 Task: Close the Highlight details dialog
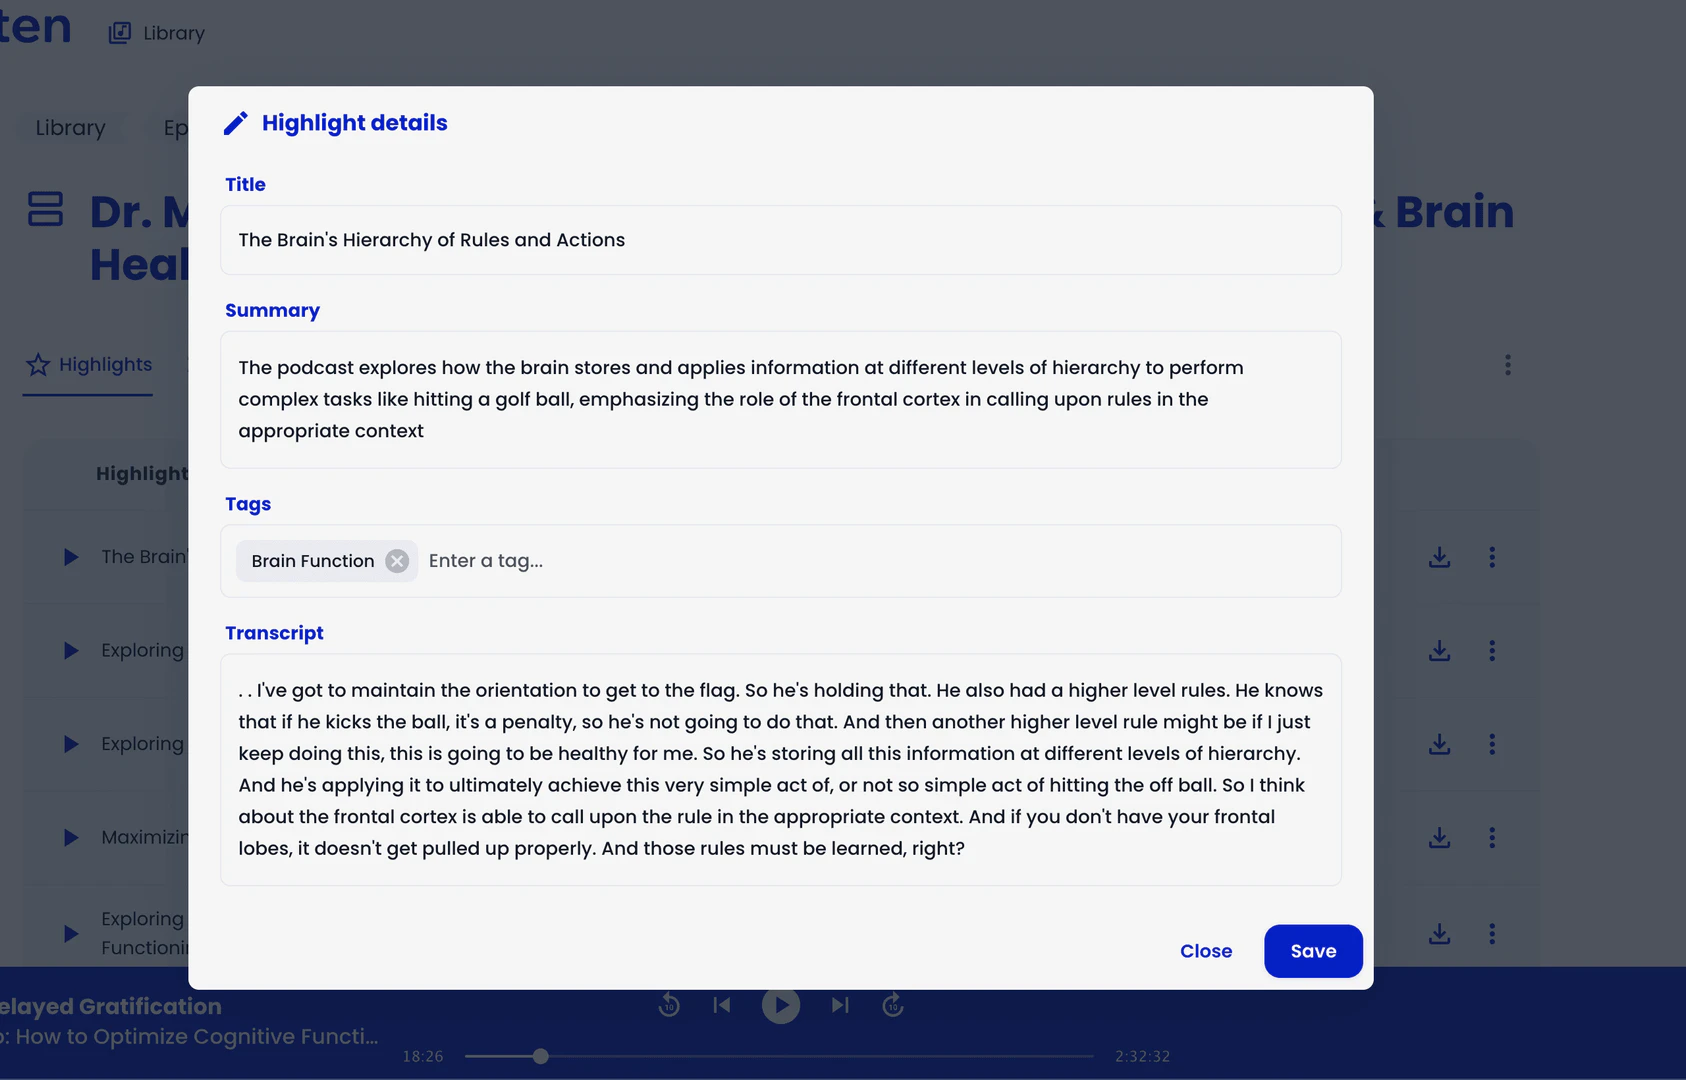pyautogui.click(x=1205, y=951)
